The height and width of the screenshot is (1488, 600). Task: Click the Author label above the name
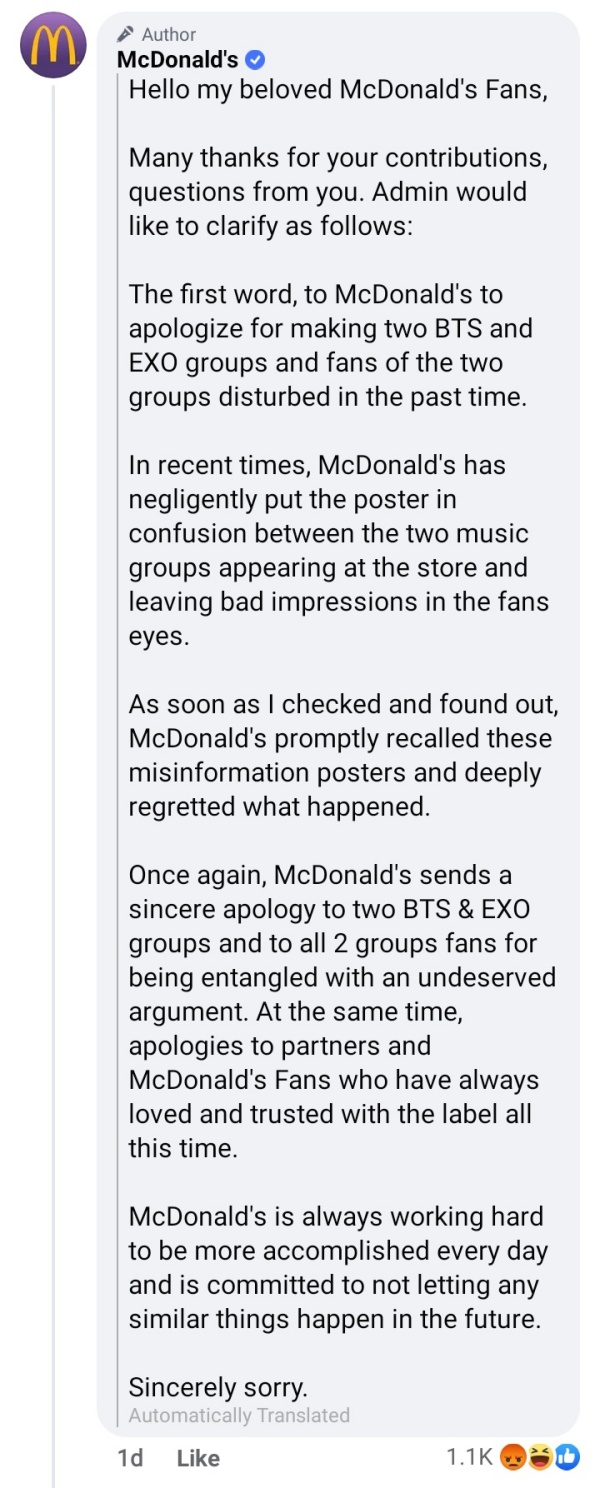coord(169,35)
